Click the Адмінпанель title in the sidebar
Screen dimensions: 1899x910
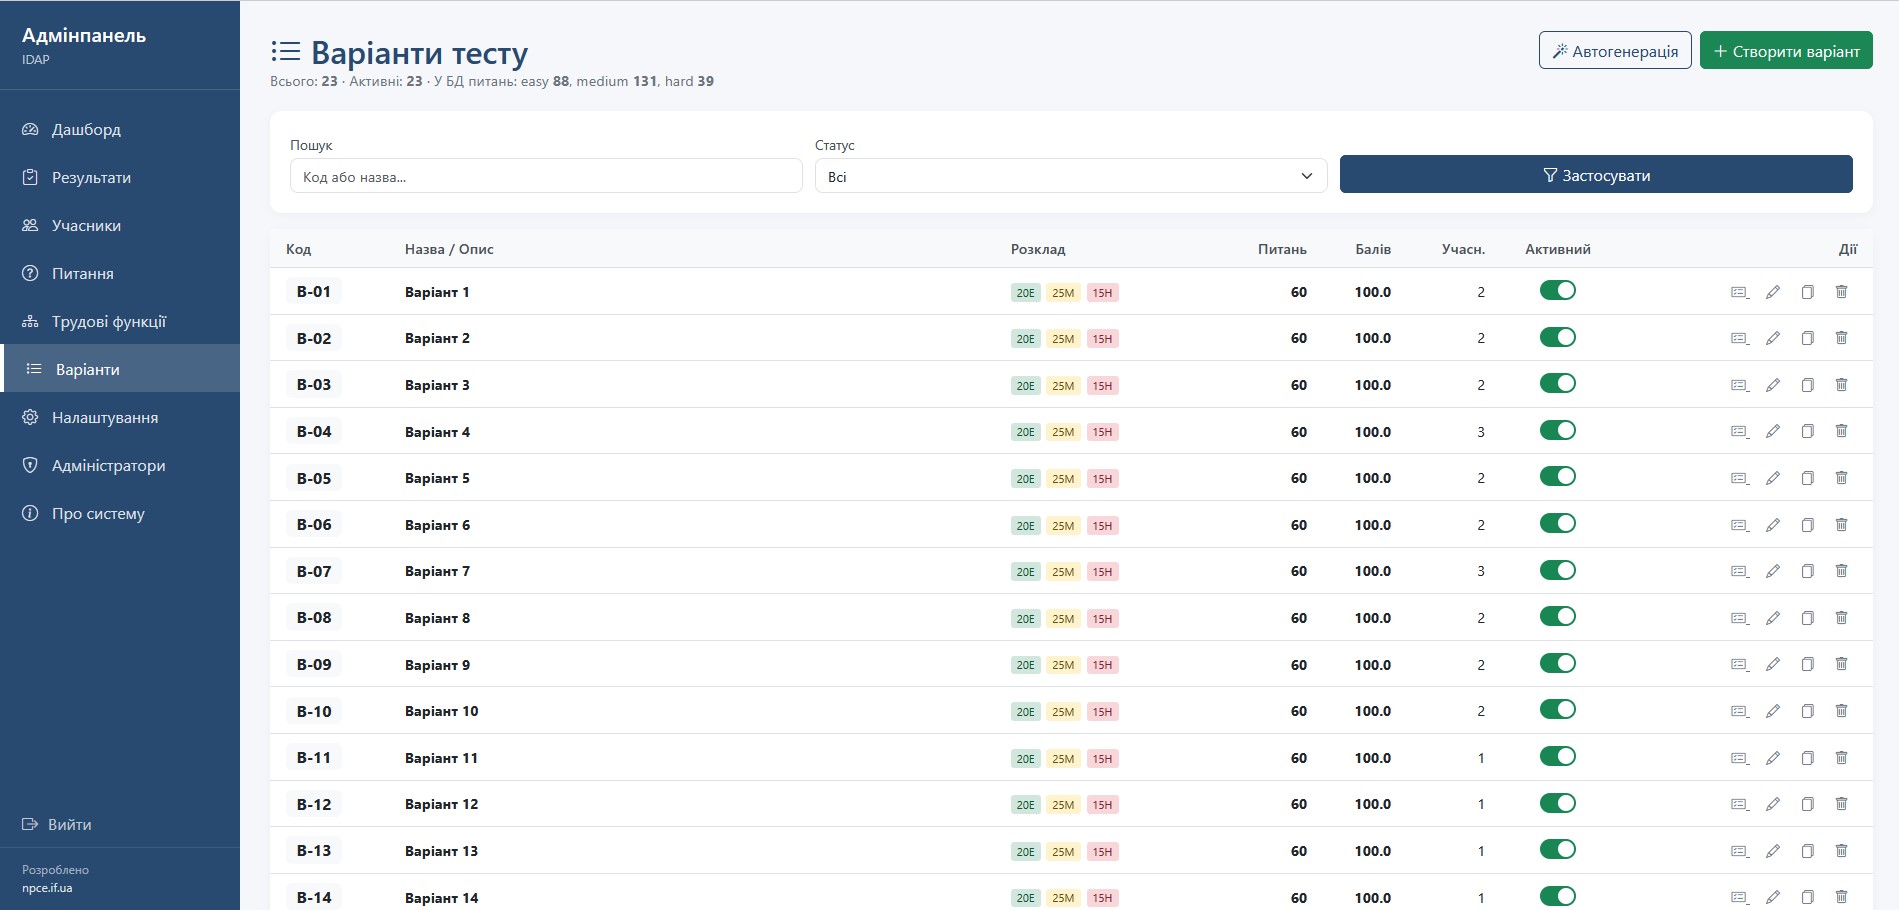84,35
